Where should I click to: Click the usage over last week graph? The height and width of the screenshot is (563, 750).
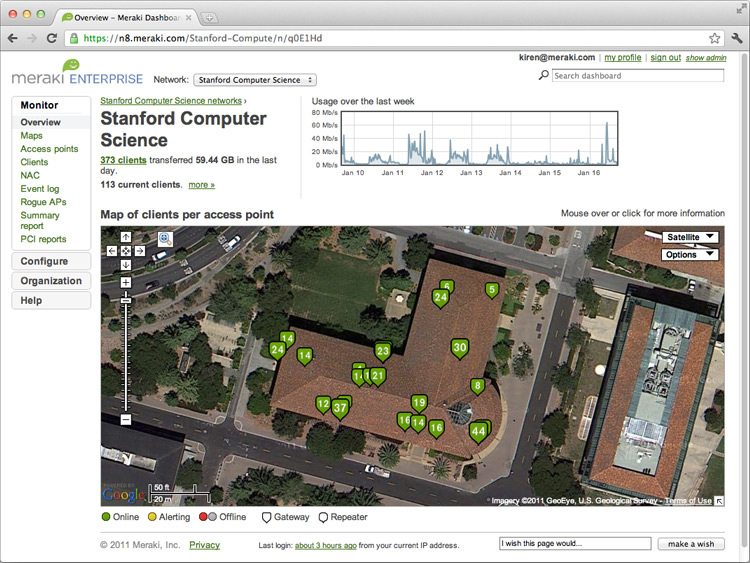(x=479, y=138)
